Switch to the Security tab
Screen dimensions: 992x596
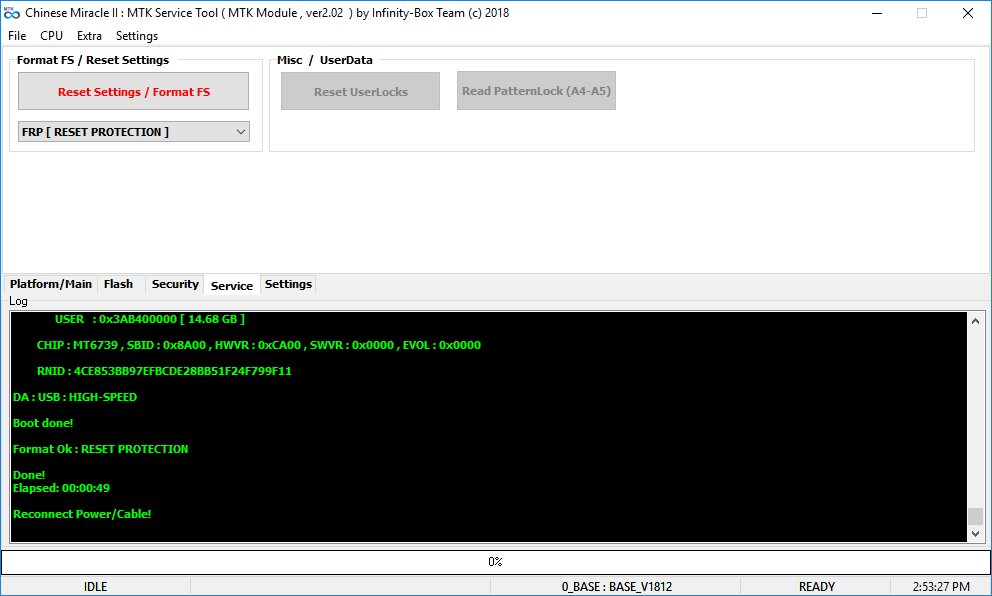(175, 284)
